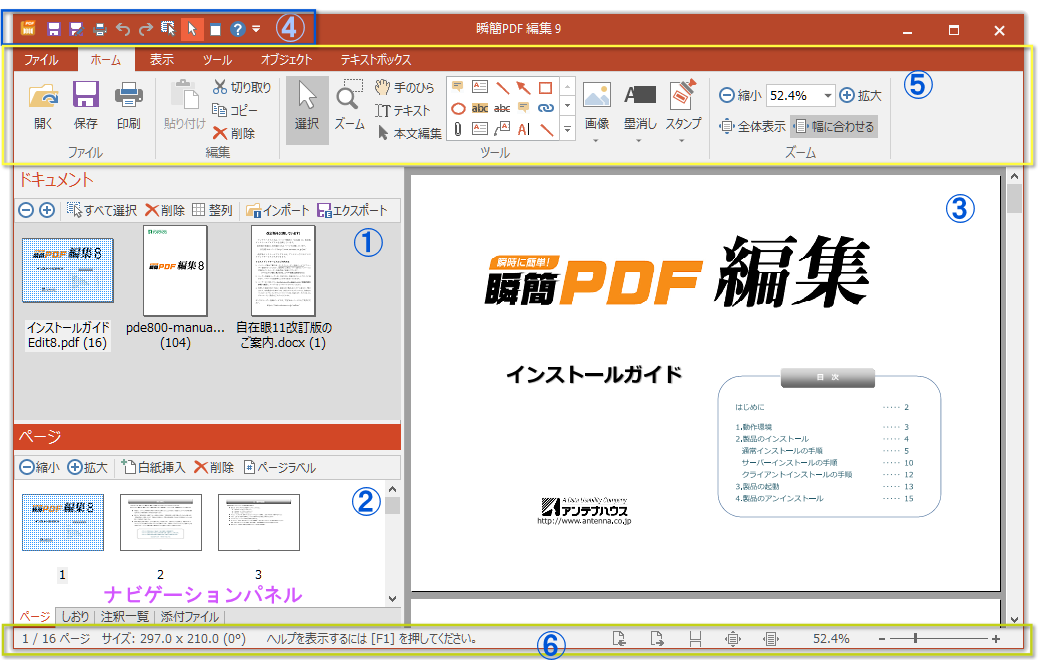Open the quick access toolbar customize arrow
Image resolution: width=1038 pixels, height=662 pixels.
pyautogui.click(x=256, y=29)
